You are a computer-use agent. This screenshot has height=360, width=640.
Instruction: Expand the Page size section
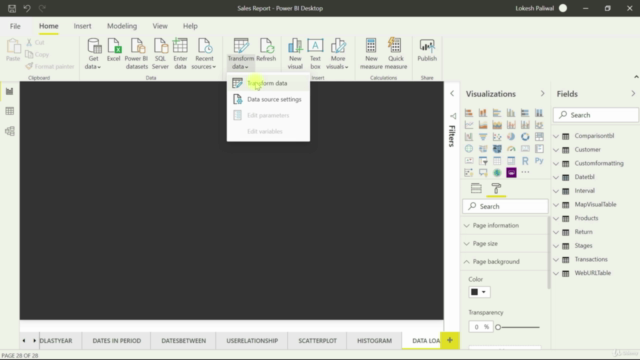505,243
